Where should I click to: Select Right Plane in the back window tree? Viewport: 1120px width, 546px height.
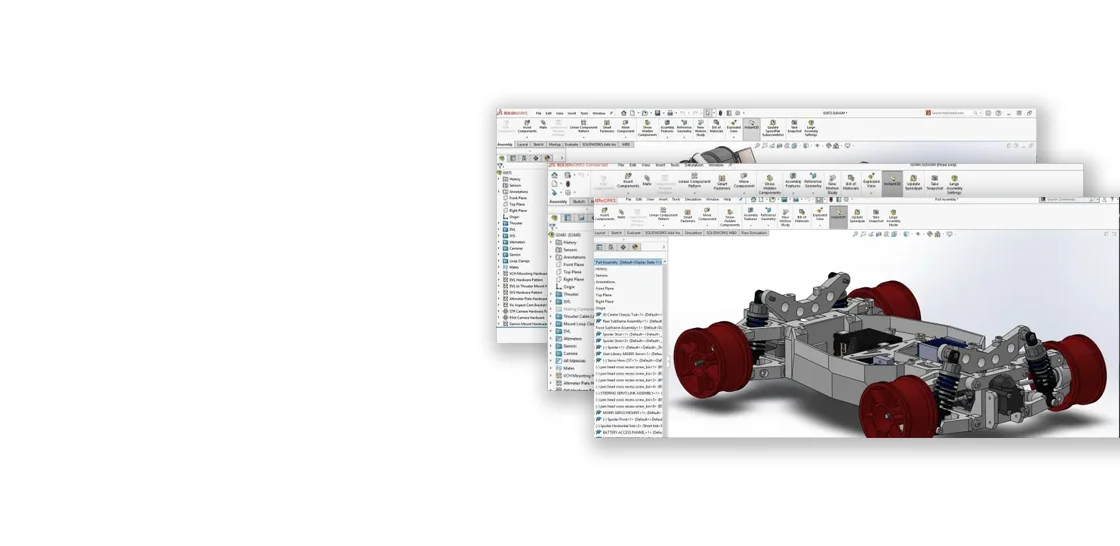[x=516, y=211]
